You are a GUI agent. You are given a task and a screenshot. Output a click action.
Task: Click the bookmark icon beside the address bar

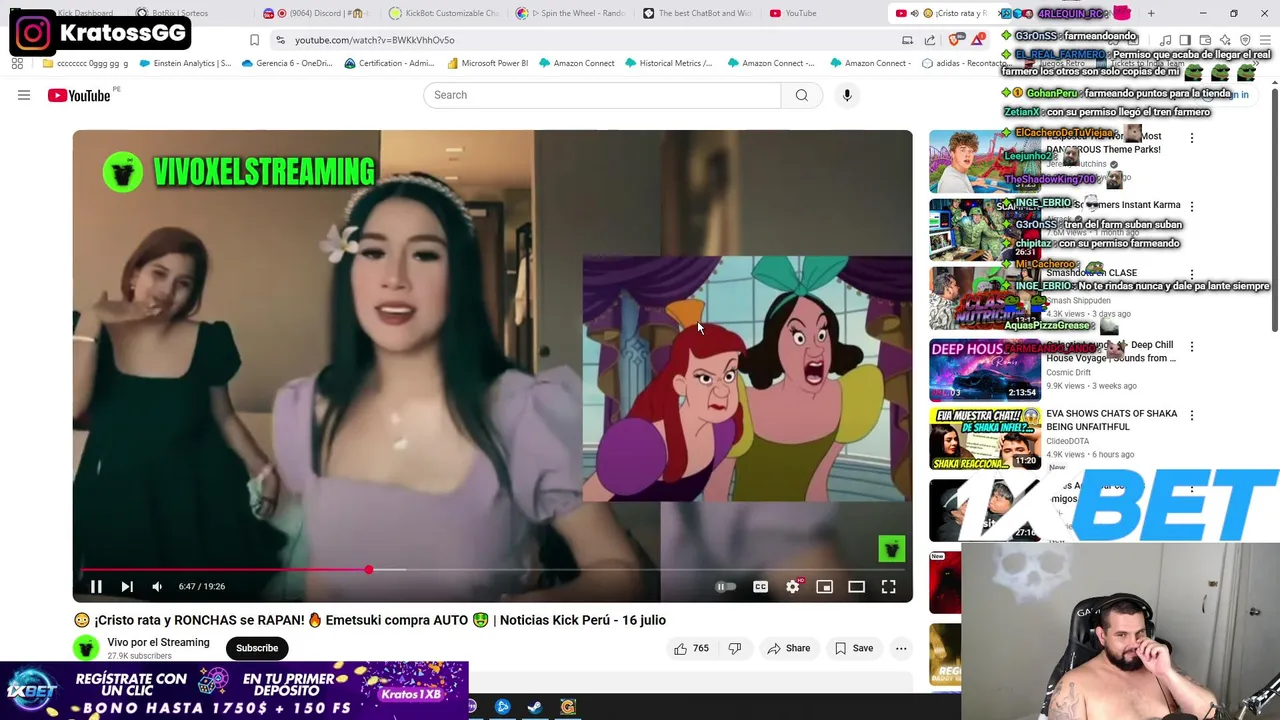(x=254, y=40)
